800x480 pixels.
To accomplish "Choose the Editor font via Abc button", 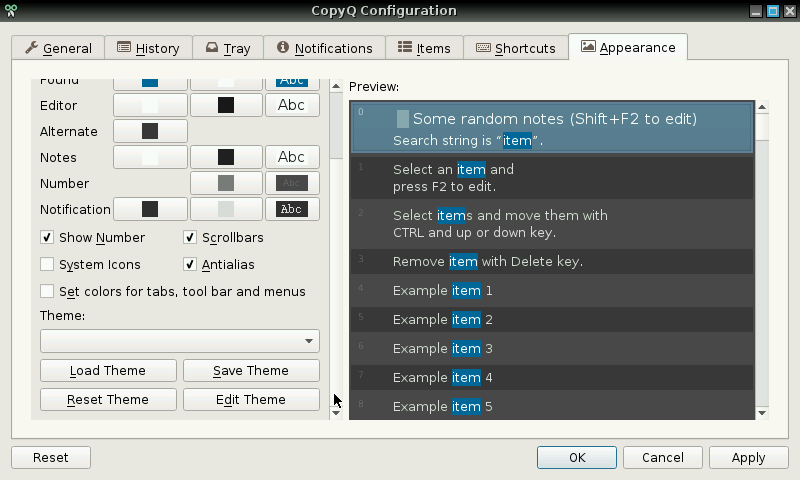I will pos(292,105).
